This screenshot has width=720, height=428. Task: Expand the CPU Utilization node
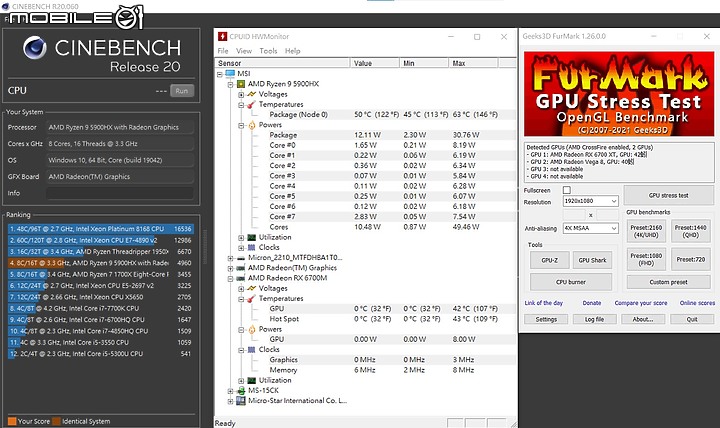241,238
